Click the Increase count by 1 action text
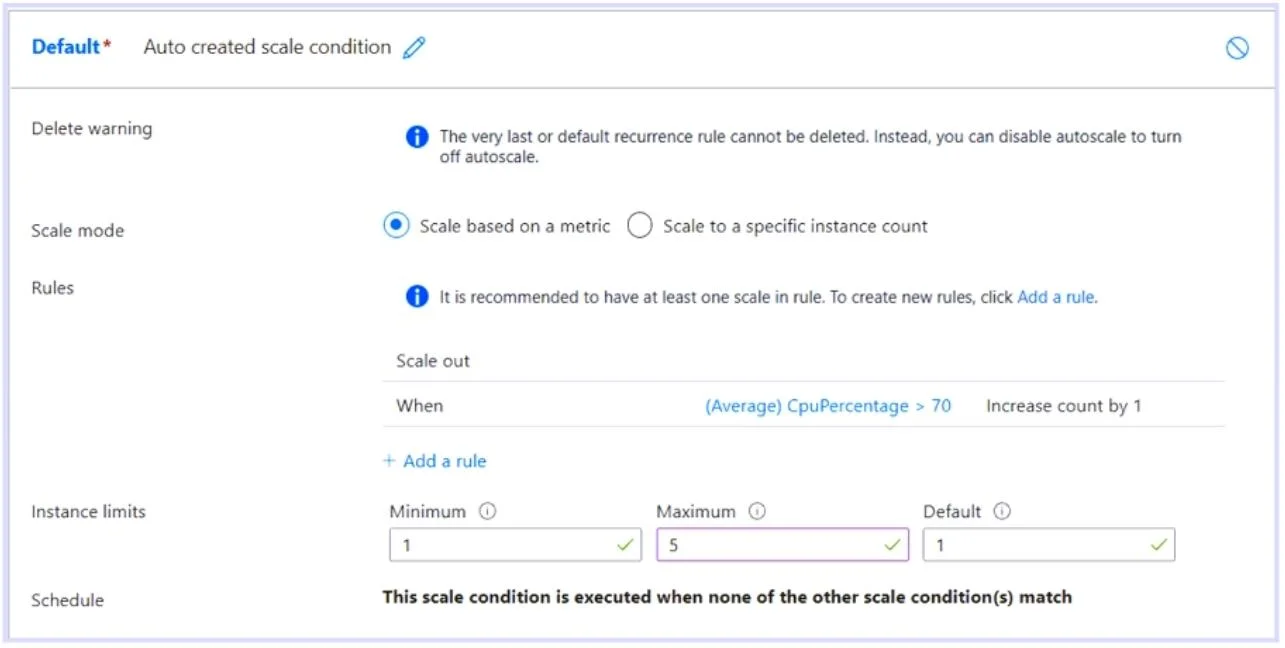Viewport: 1285px width, 648px height. [x=1064, y=406]
